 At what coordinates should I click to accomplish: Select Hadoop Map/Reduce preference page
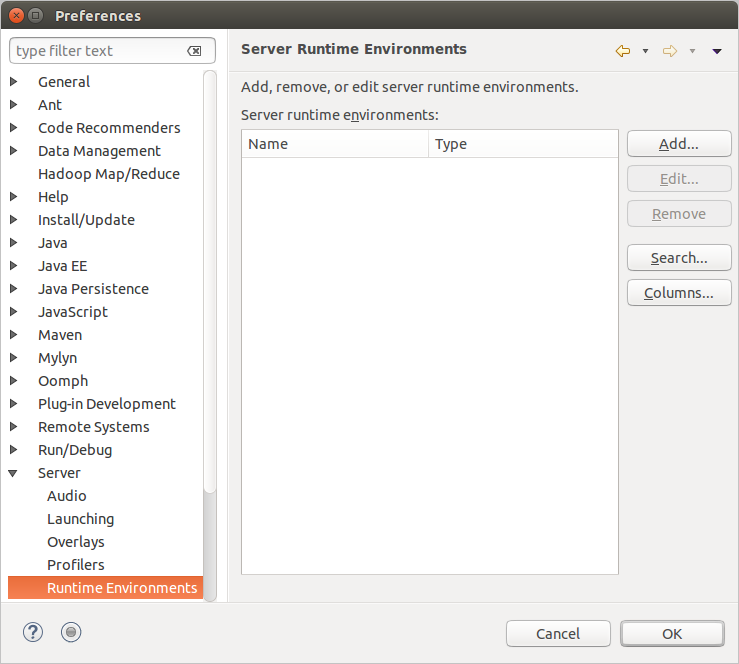109,174
